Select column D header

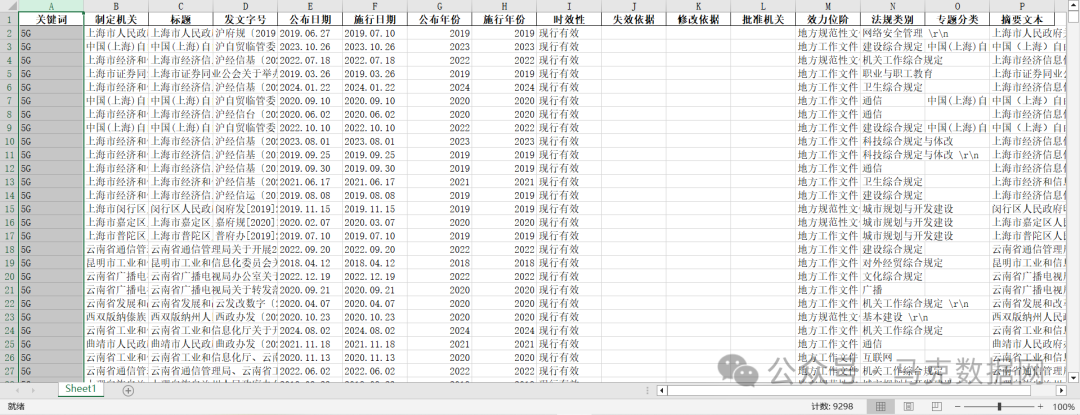click(x=245, y=6)
